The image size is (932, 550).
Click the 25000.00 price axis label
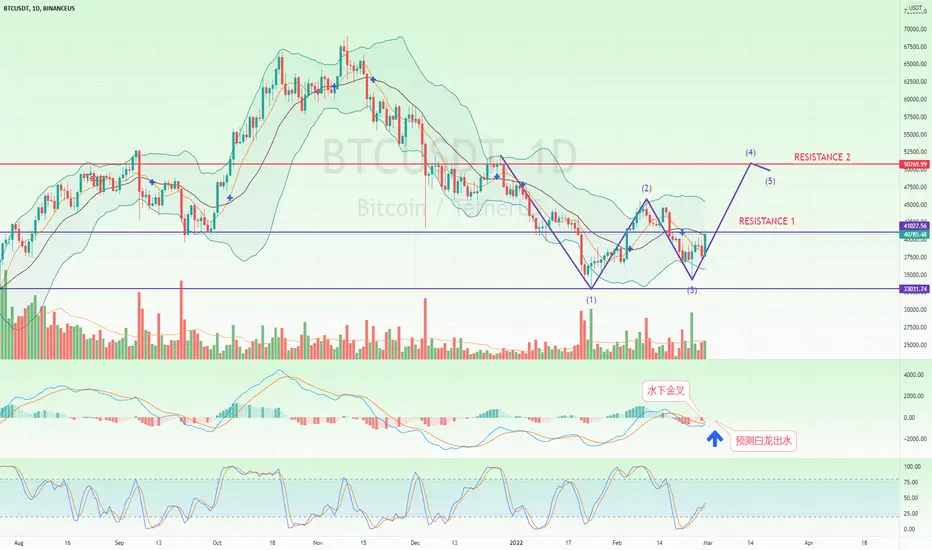coord(915,345)
